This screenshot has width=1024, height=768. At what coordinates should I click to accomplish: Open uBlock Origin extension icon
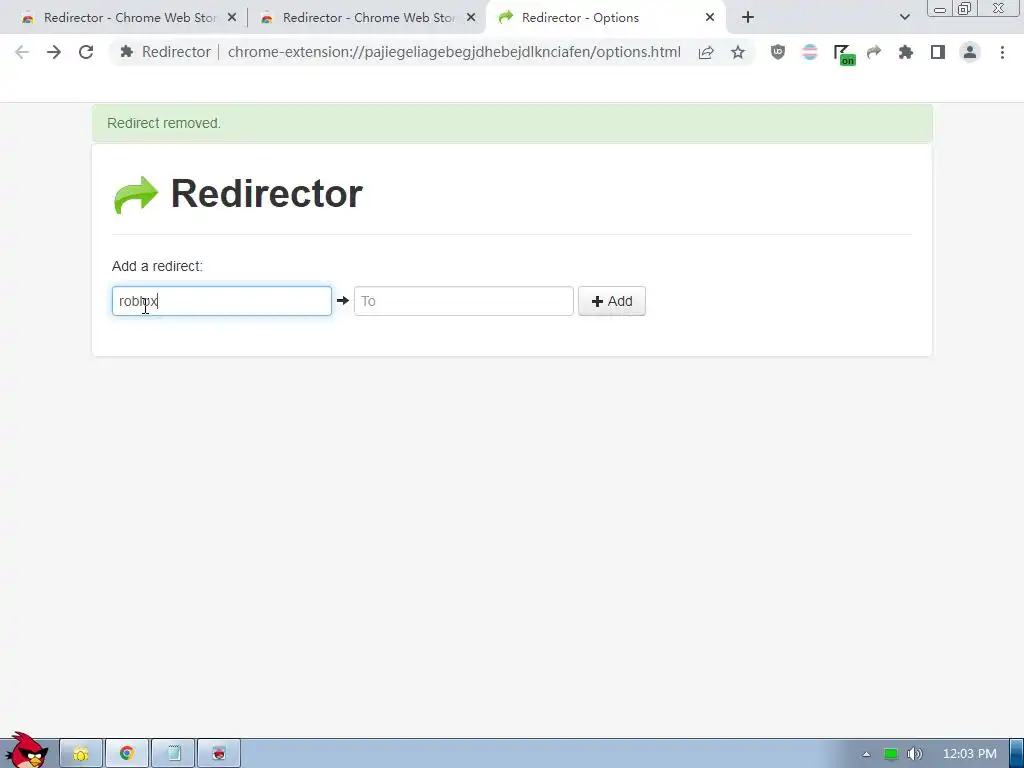(777, 52)
